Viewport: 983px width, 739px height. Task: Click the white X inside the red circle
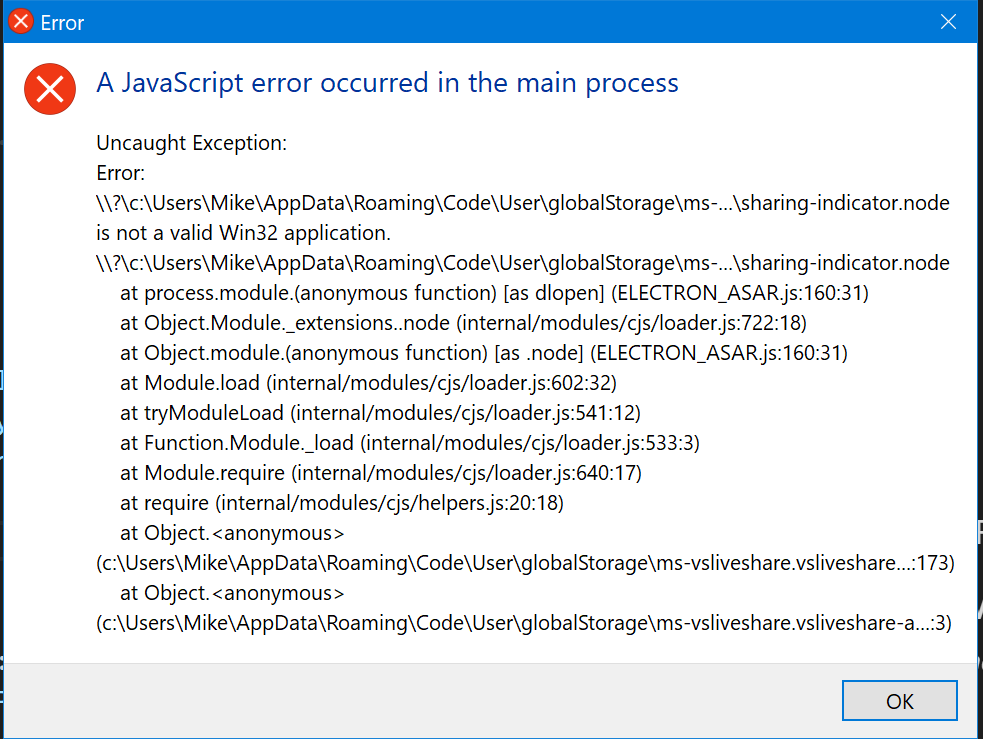click(x=50, y=89)
